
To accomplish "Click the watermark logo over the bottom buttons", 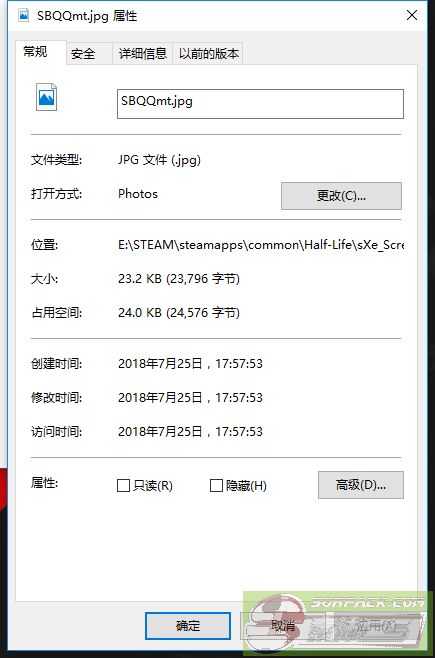I will (x=337, y=622).
